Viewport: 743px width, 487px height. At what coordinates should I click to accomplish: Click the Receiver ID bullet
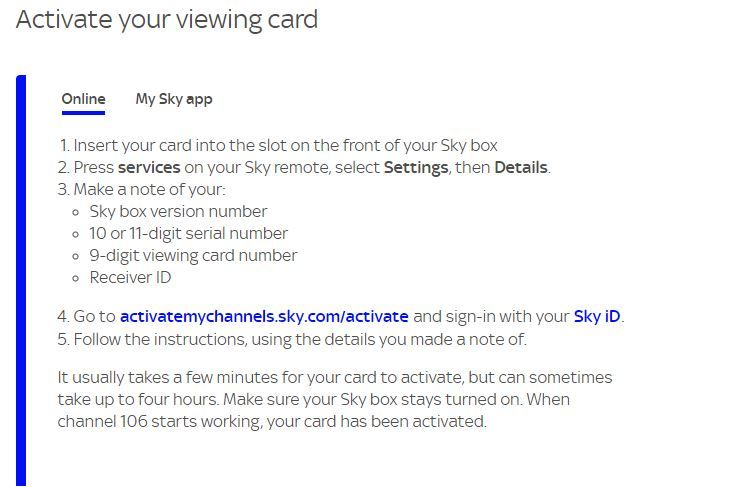pos(130,278)
